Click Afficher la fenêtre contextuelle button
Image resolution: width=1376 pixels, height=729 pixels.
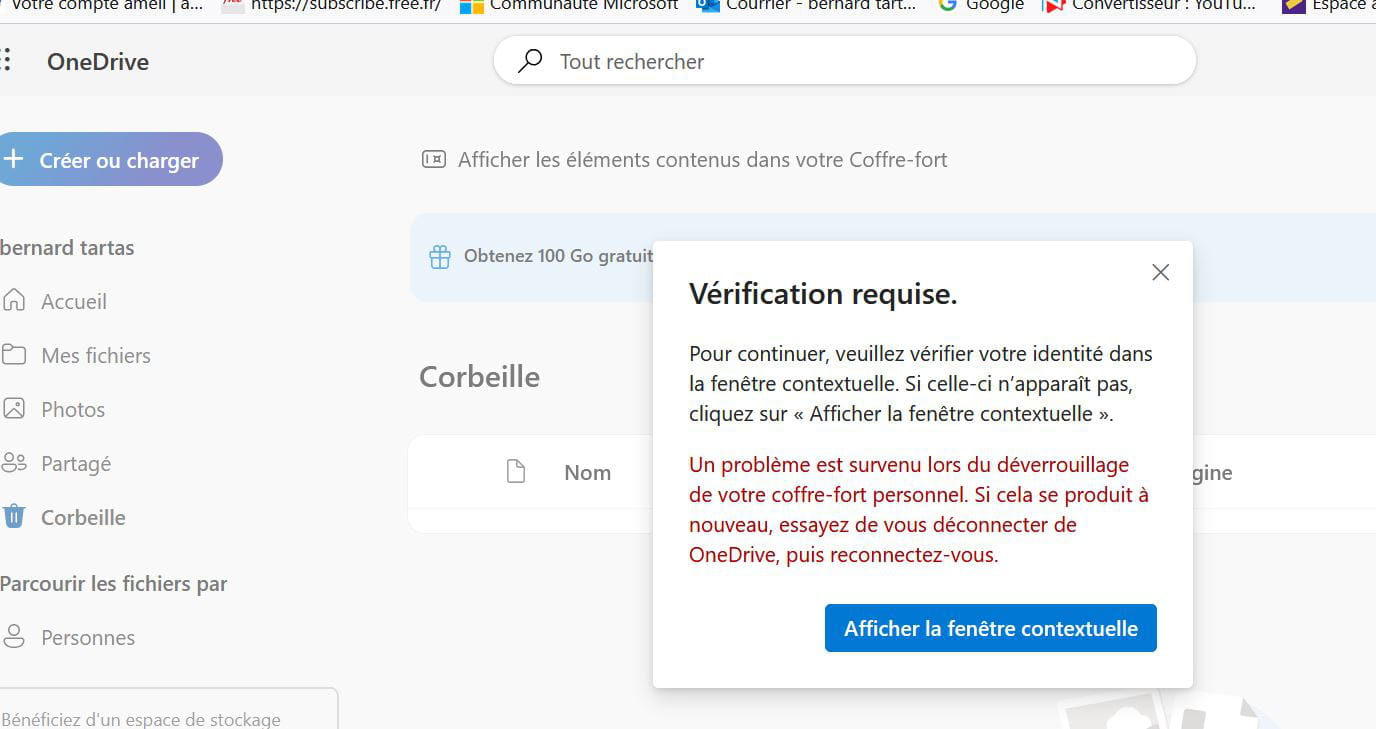click(x=991, y=628)
